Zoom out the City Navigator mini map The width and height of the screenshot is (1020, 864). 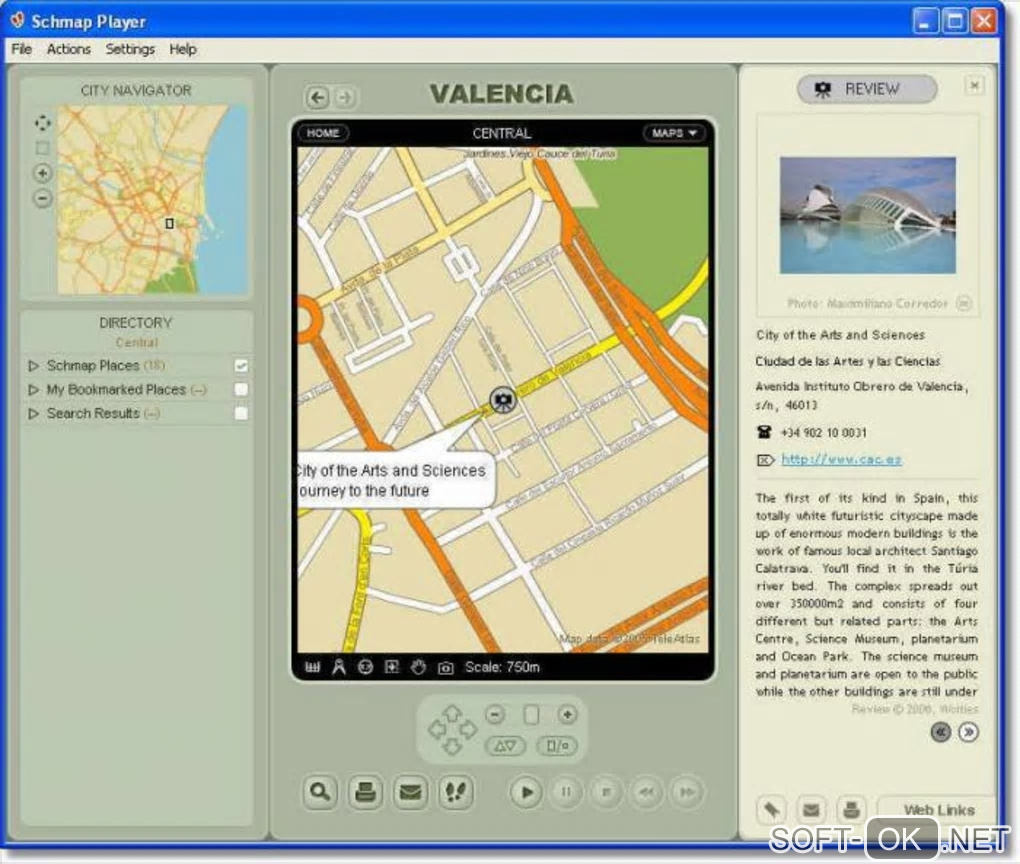click(x=42, y=198)
